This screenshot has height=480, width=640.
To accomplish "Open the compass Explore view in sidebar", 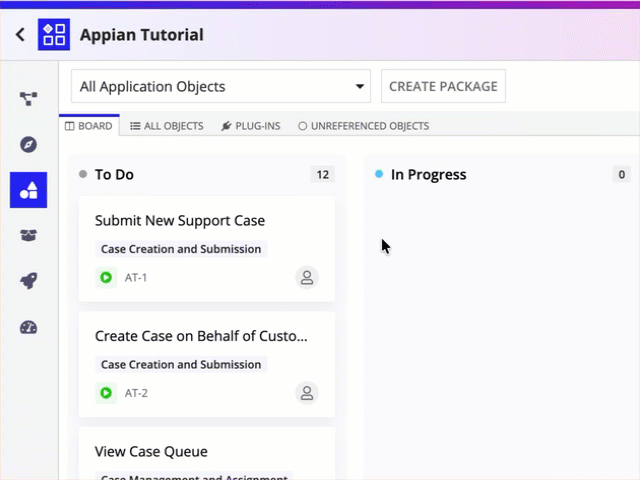I will [x=29, y=144].
